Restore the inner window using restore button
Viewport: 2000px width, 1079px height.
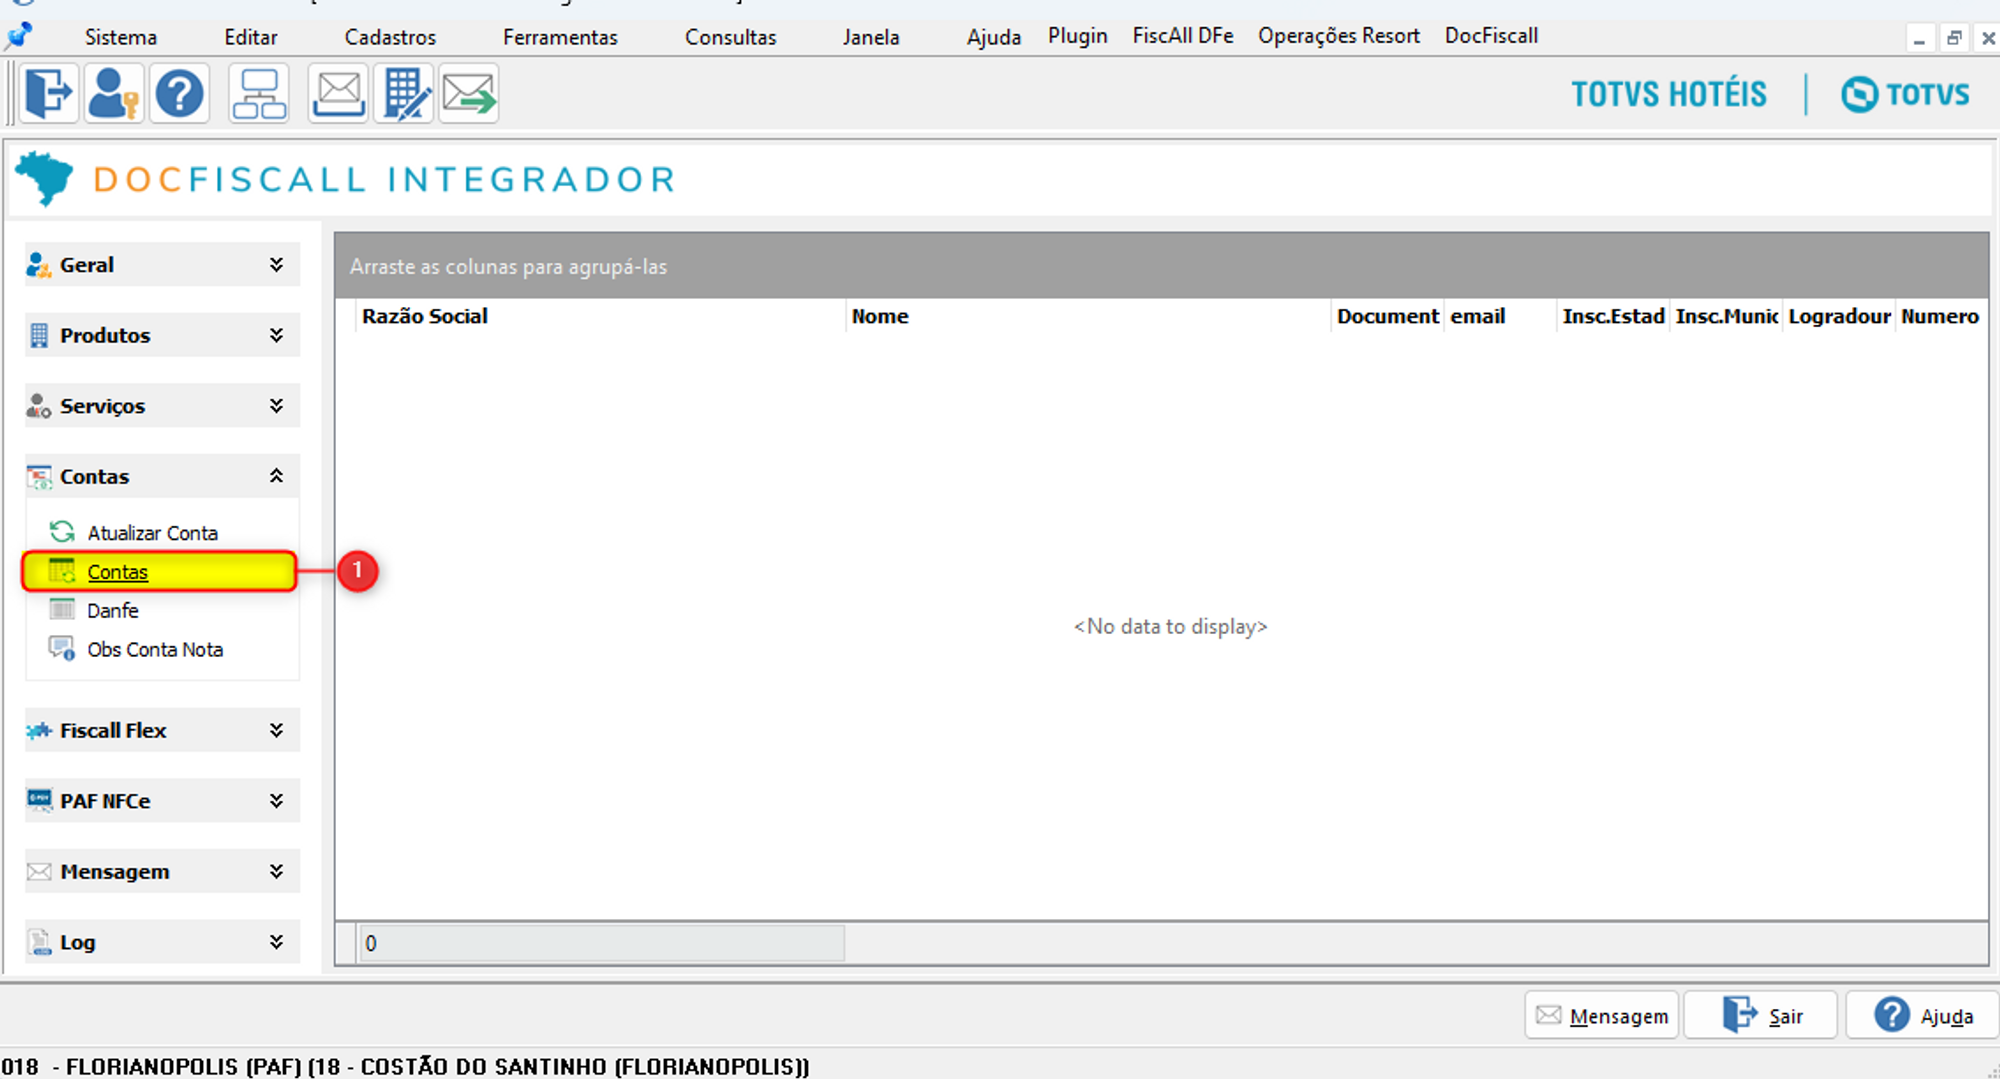point(1953,38)
